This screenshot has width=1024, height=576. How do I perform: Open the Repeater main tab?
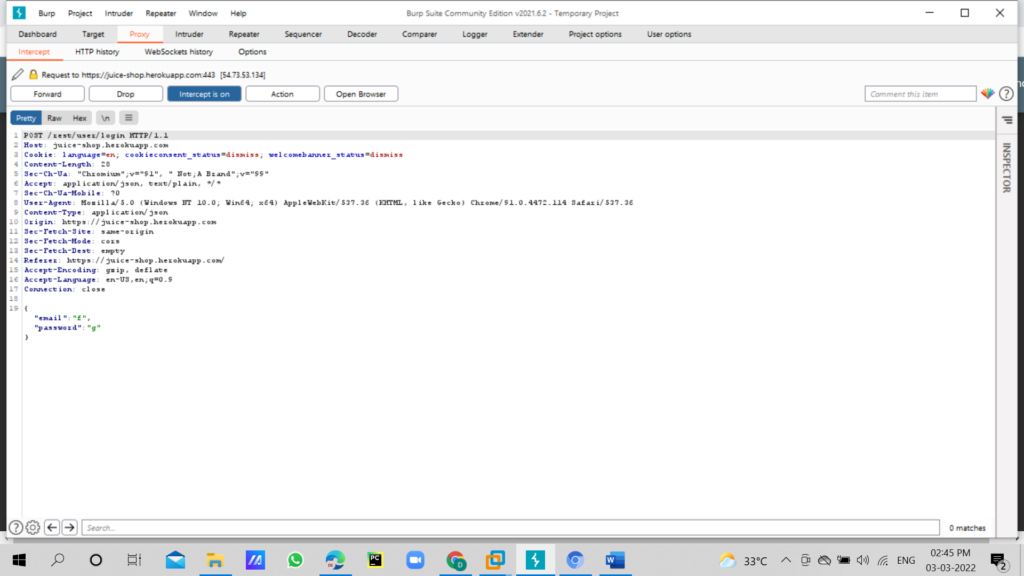(x=243, y=34)
